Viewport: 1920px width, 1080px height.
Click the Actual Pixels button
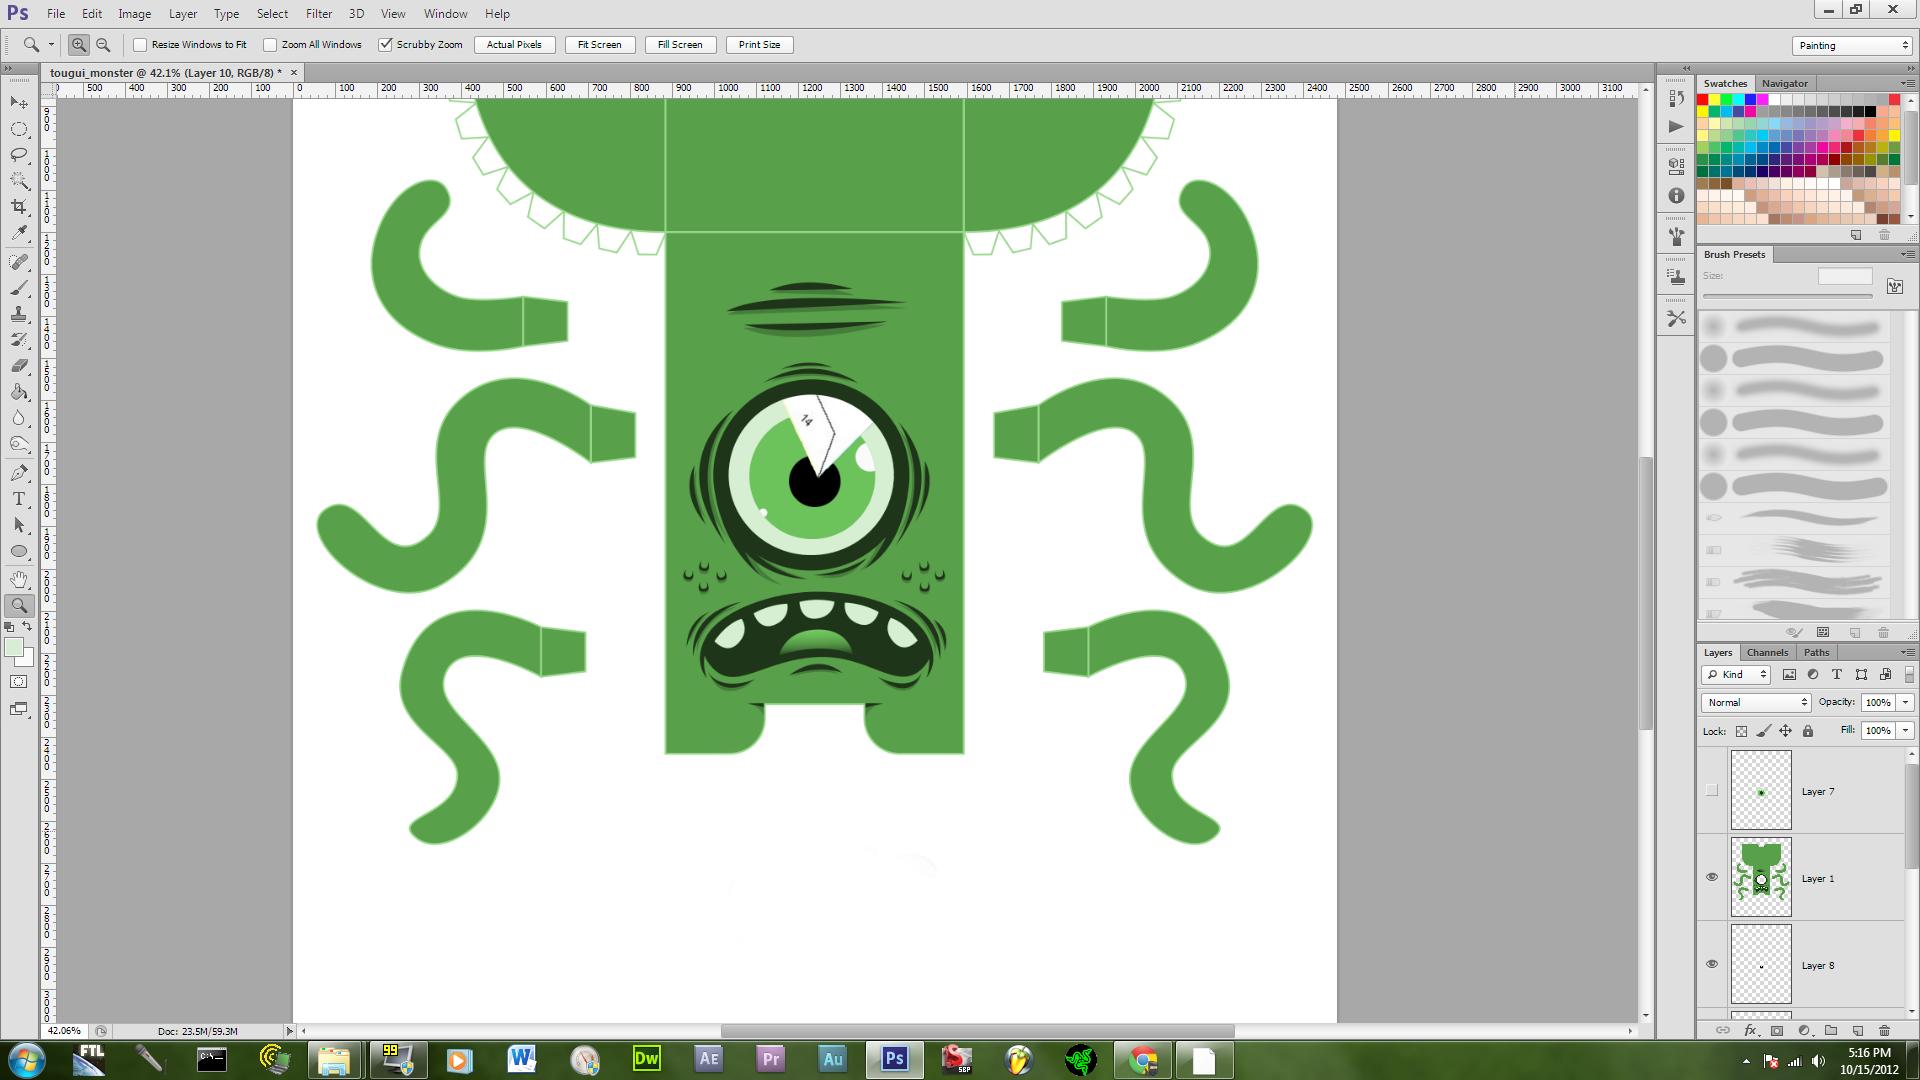click(514, 45)
